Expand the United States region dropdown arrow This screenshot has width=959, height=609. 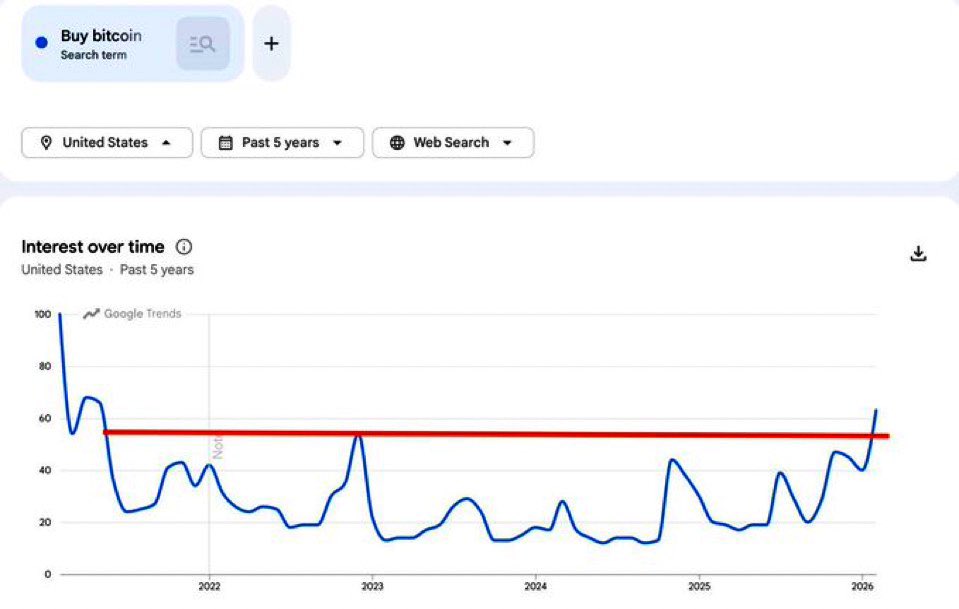pyautogui.click(x=165, y=143)
